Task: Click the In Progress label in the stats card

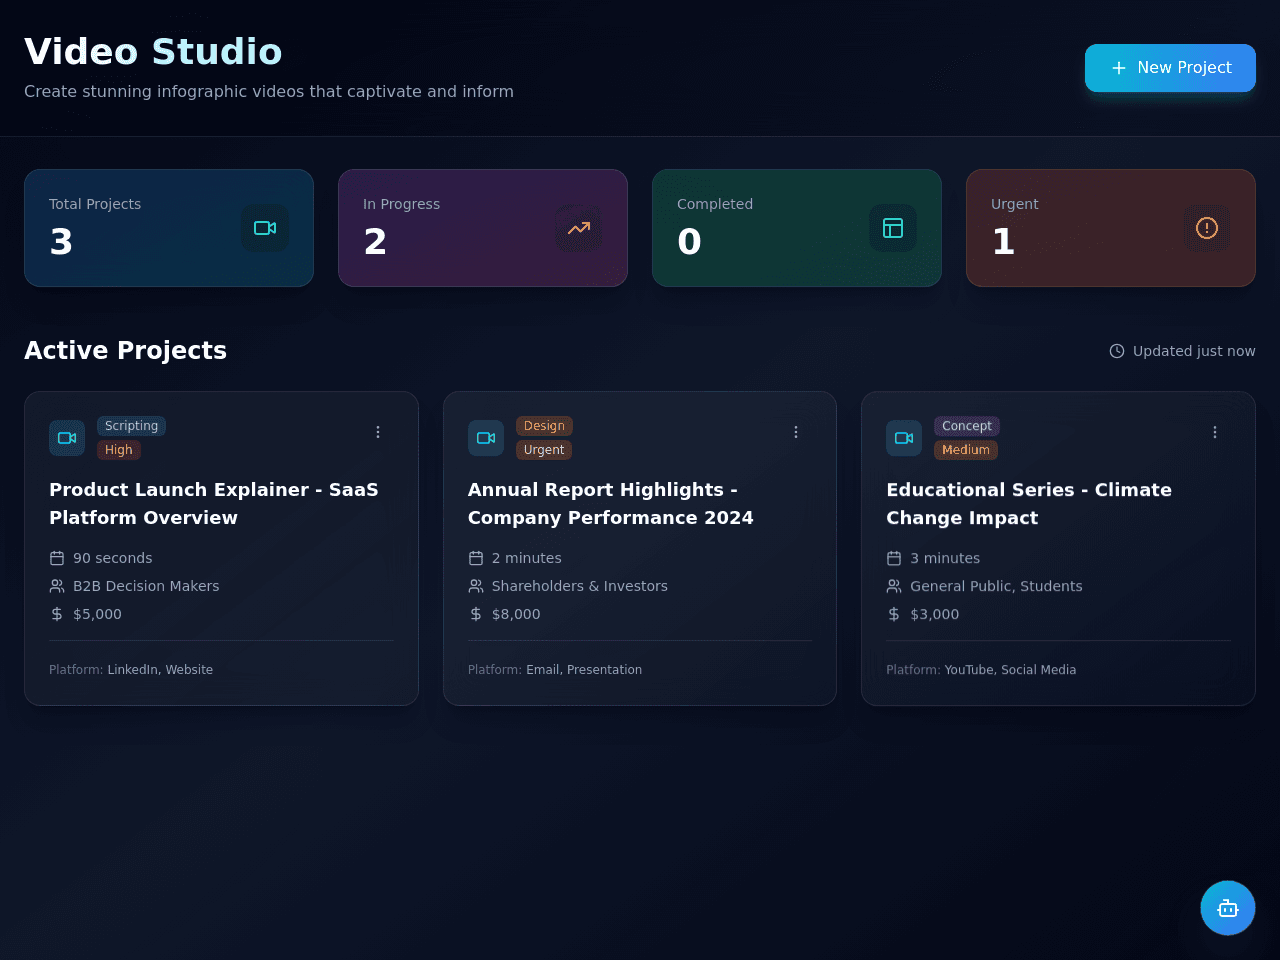Action: tap(401, 204)
